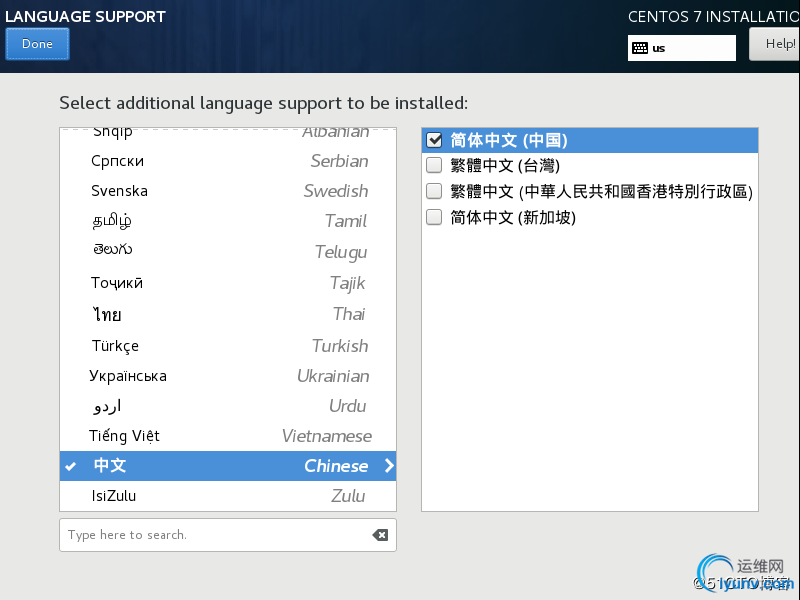Click the Chinese row checkmark icon
Viewport: 800px width, 600px height.
tap(71, 466)
